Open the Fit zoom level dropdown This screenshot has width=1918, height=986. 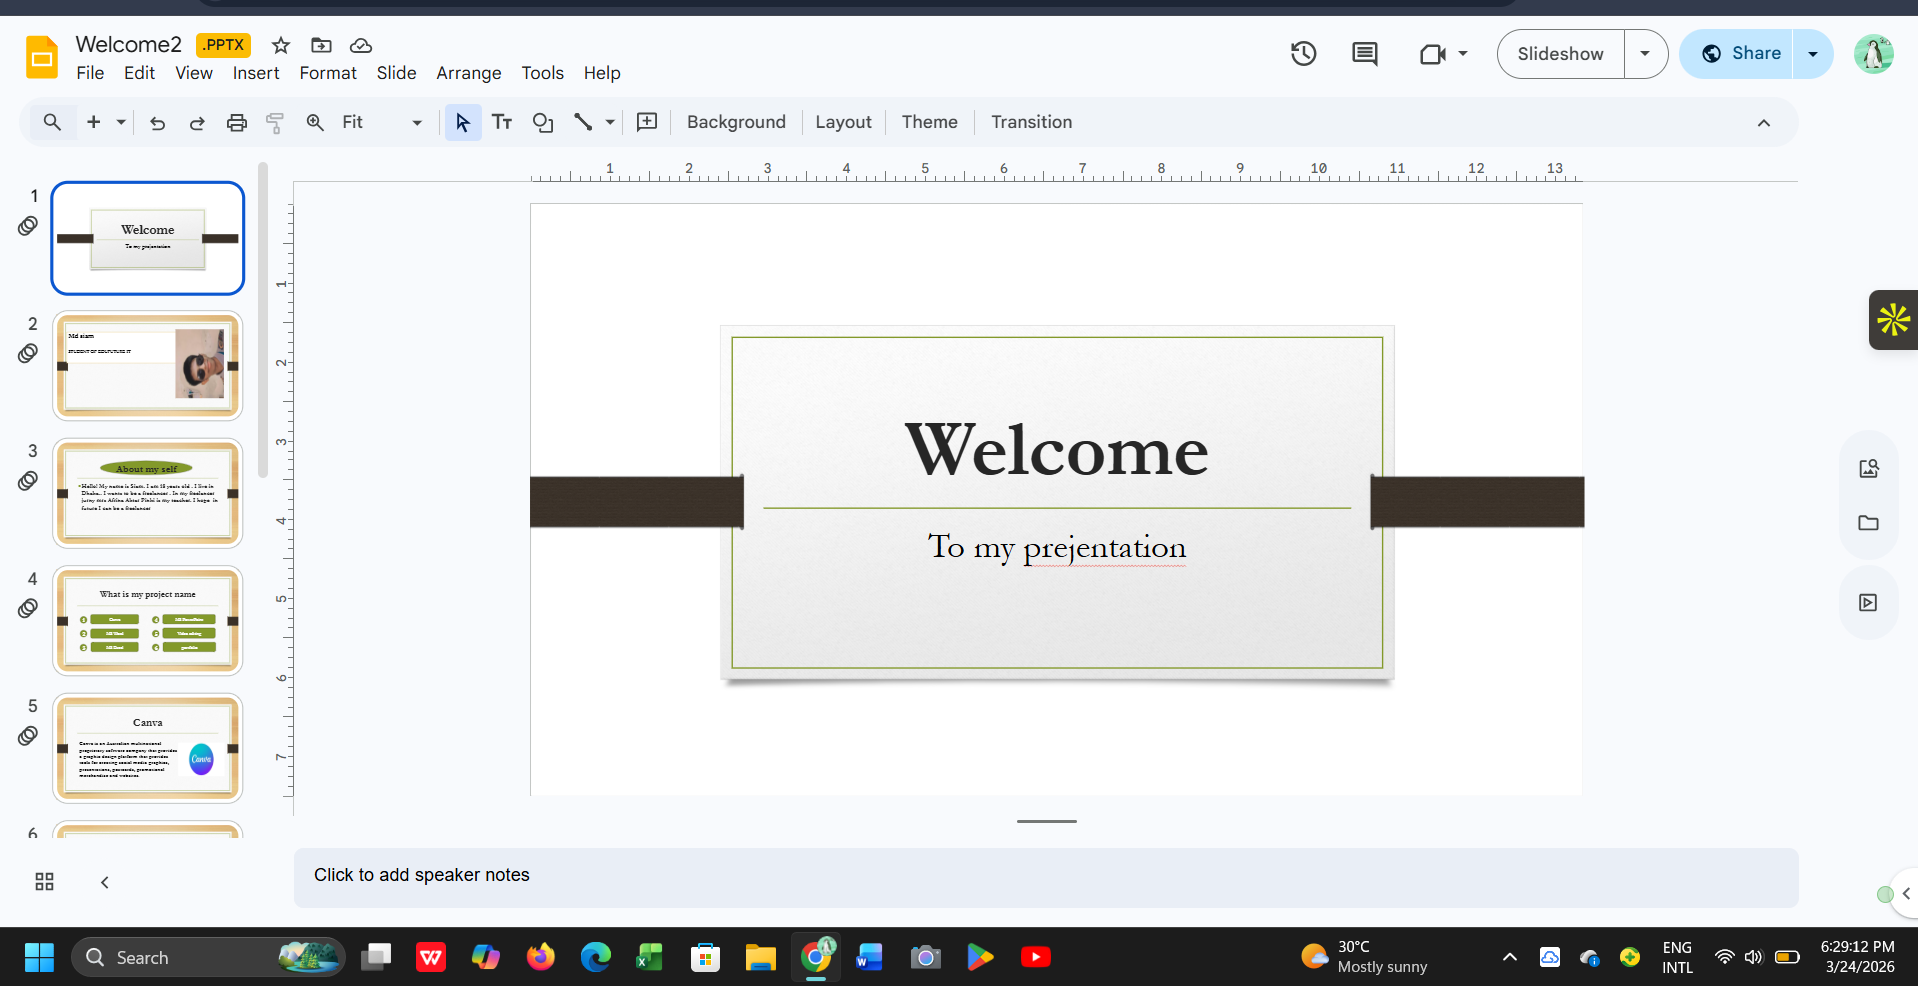[x=383, y=122]
